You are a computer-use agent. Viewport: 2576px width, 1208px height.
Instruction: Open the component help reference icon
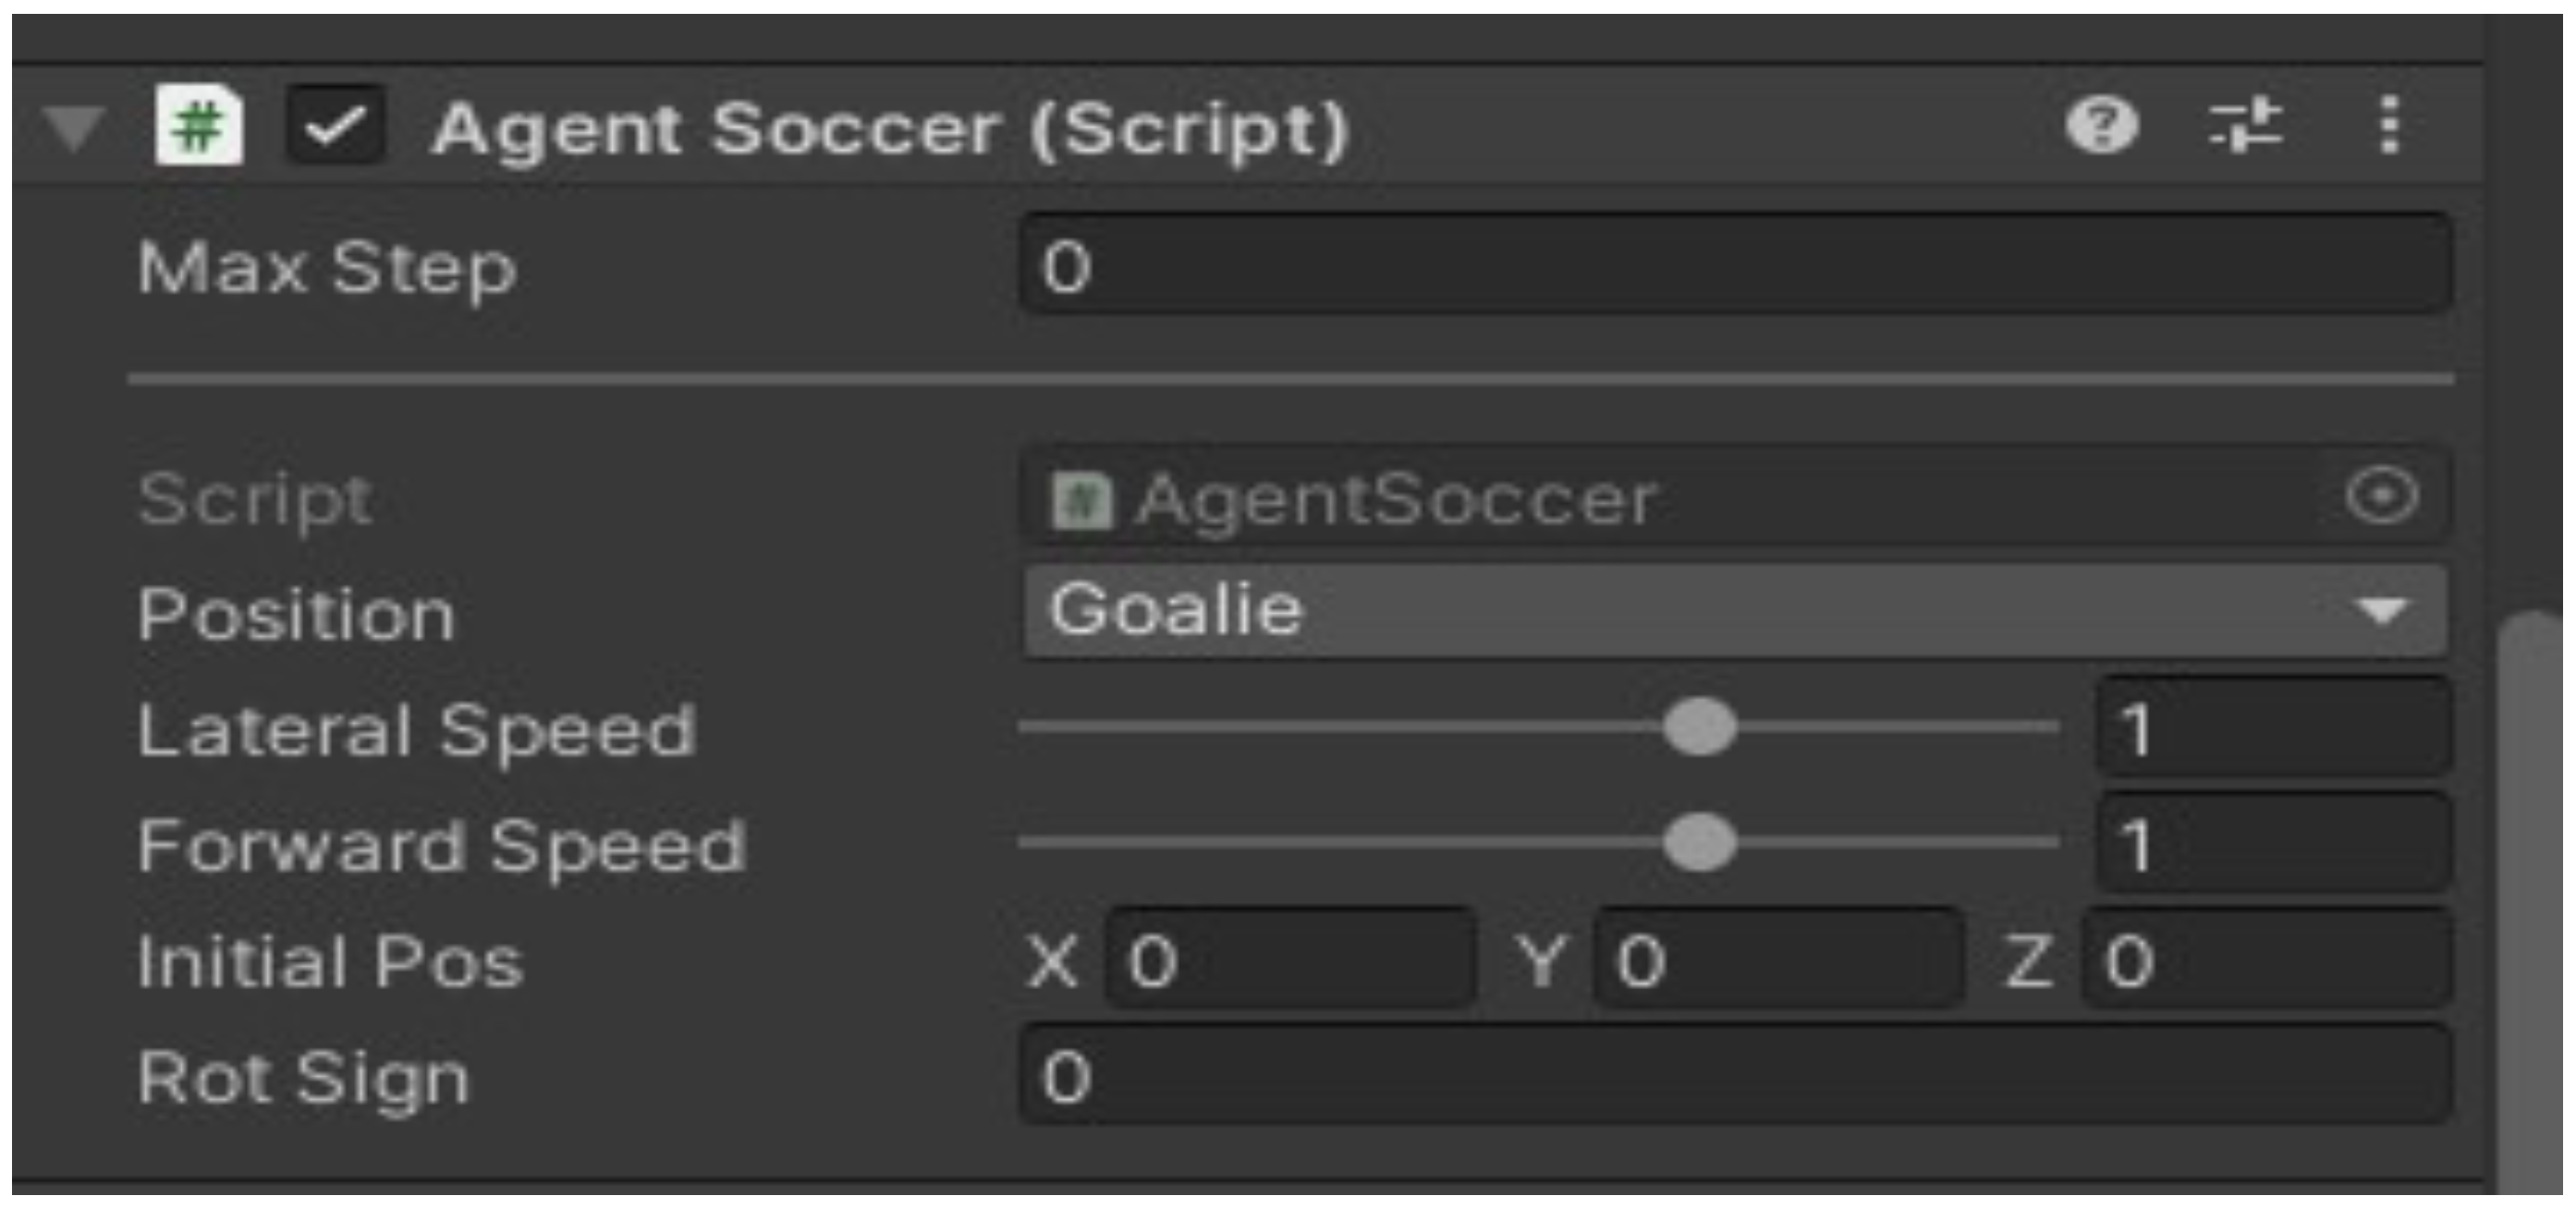tap(2101, 127)
